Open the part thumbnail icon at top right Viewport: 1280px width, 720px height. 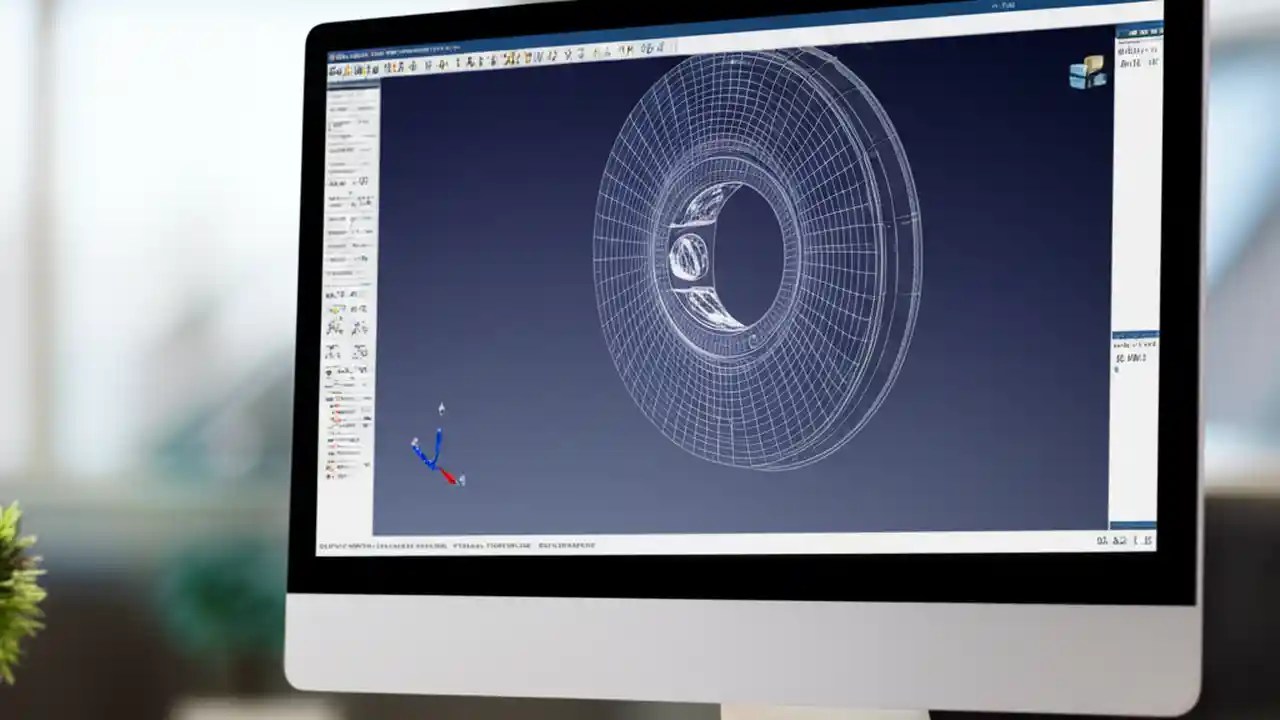[1088, 75]
